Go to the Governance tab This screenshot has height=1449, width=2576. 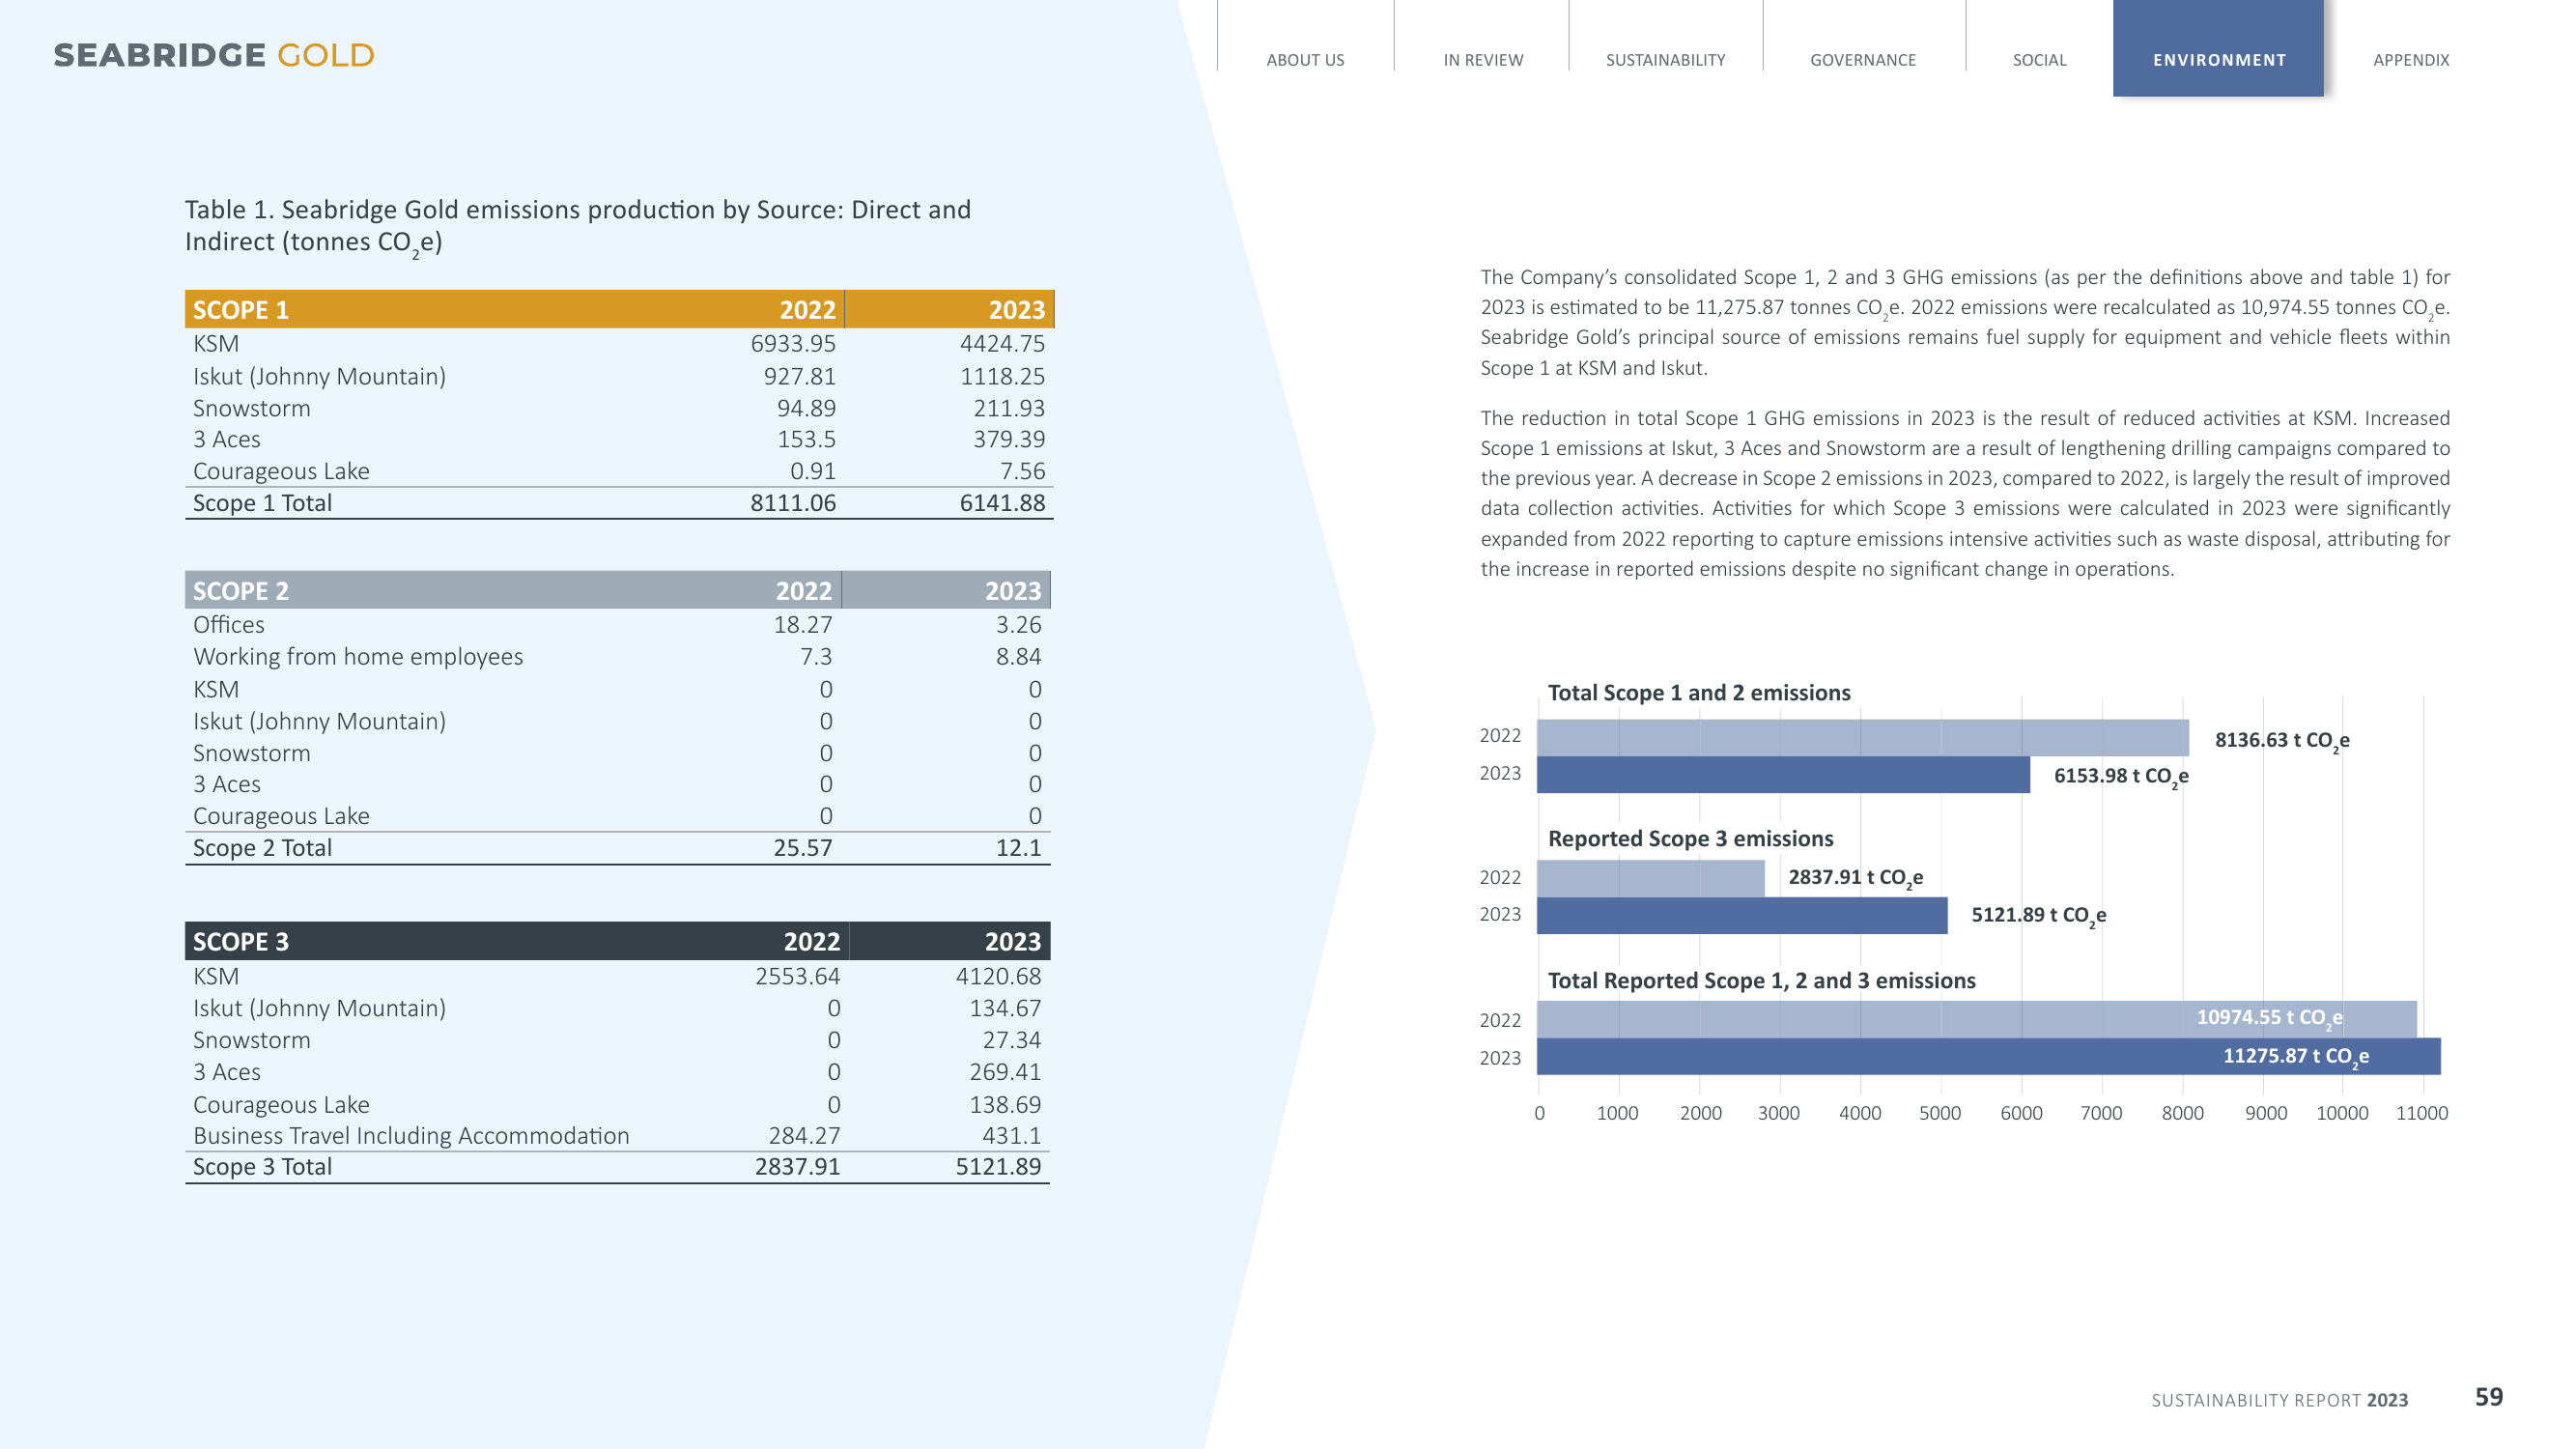(x=1863, y=60)
